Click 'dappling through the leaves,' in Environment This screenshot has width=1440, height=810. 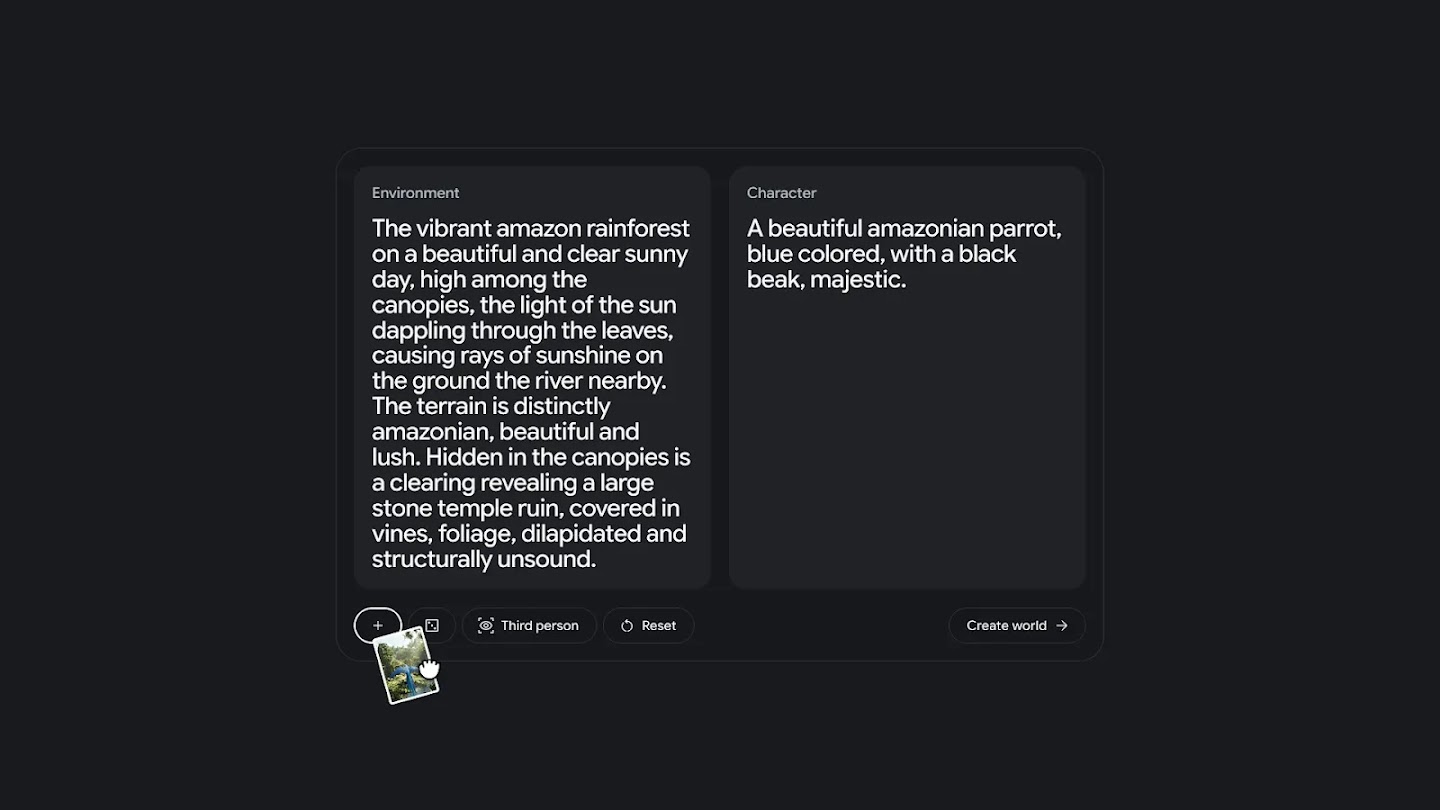[x=522, y=330]
